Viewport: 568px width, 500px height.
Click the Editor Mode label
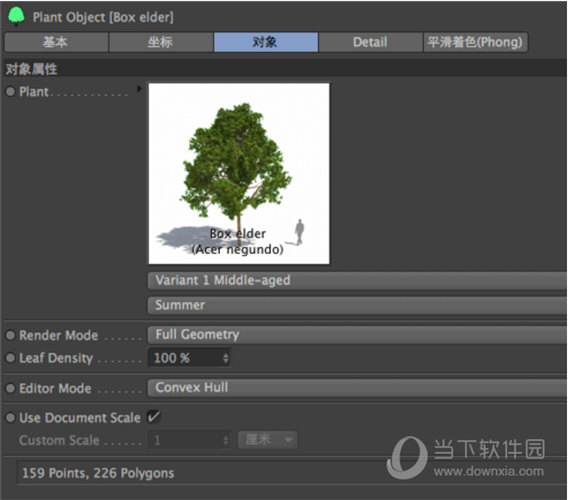pyautogui.click(x=55, y=388)
